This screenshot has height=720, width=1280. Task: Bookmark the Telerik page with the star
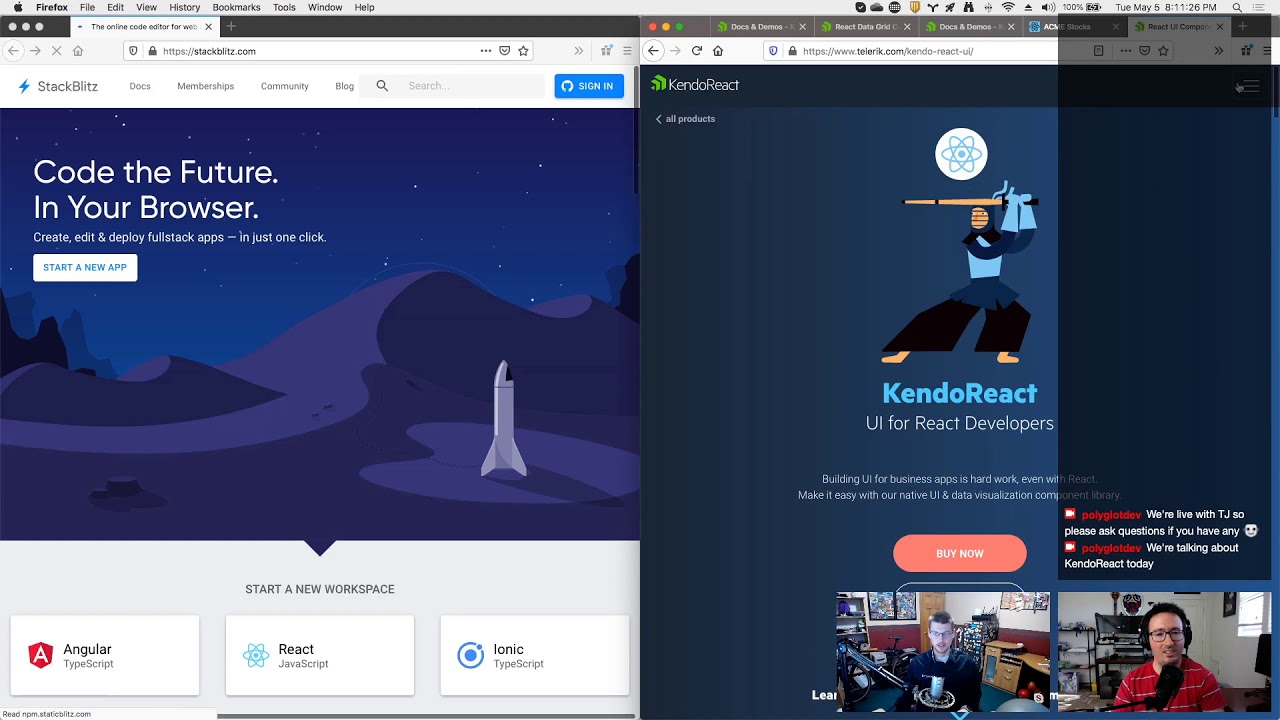click(x=1163, y=51)
